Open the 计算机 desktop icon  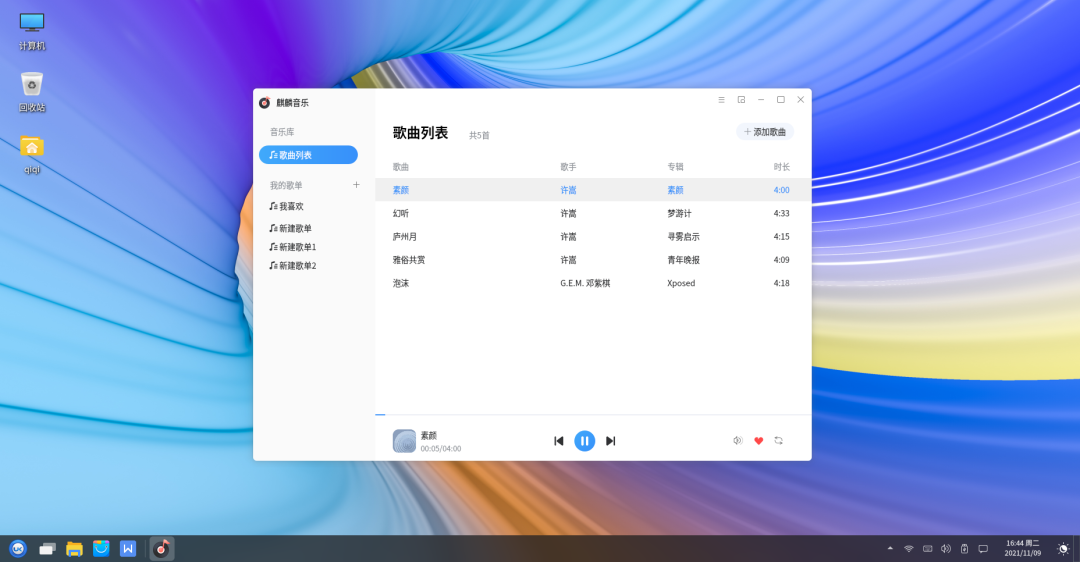coord(32,31)
